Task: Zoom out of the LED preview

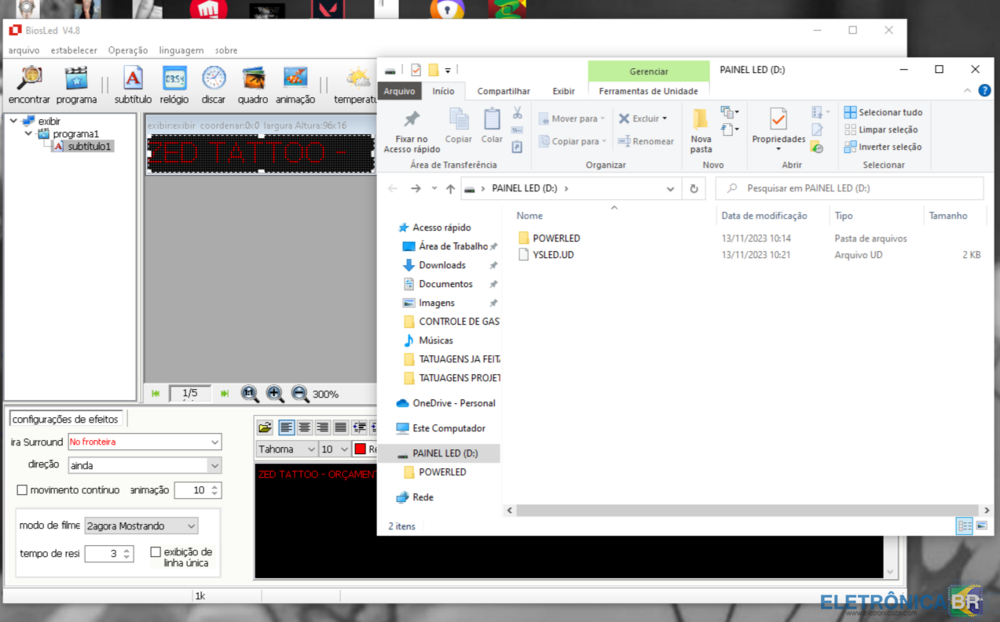Action: point(299,394)
